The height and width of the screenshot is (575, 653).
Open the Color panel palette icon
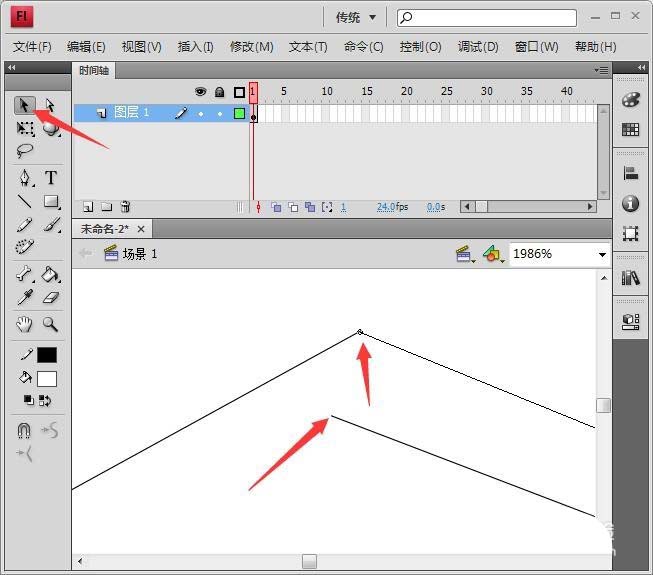point(631,100)
